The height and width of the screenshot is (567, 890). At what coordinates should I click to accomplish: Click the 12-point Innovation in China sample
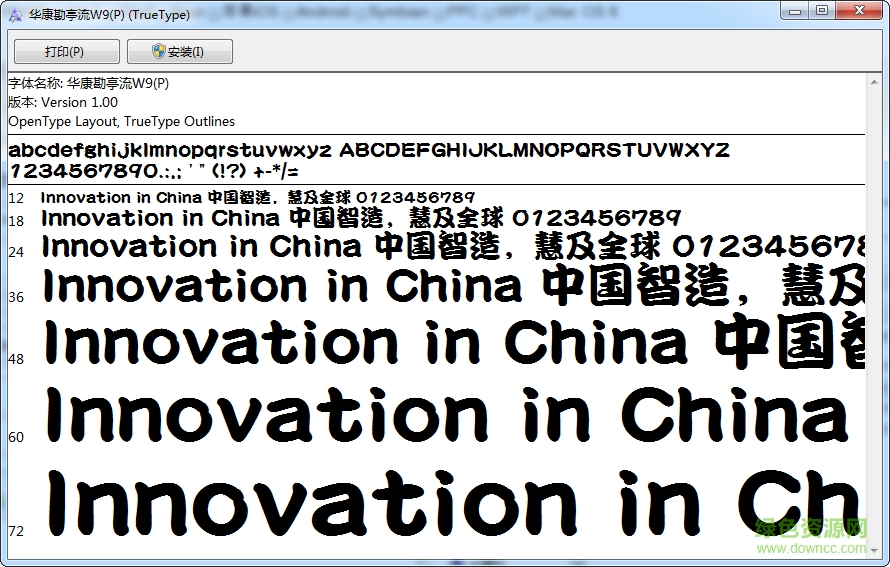tap(258, 198)
